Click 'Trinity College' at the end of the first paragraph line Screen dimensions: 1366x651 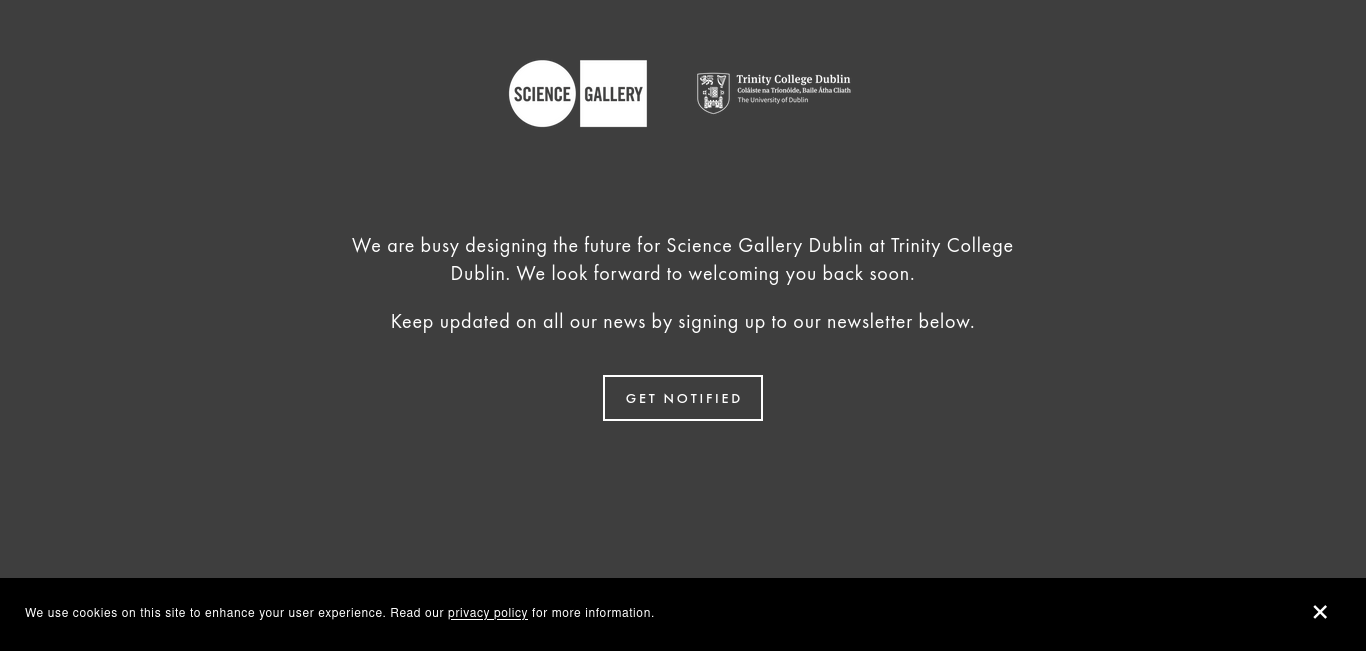952,245
